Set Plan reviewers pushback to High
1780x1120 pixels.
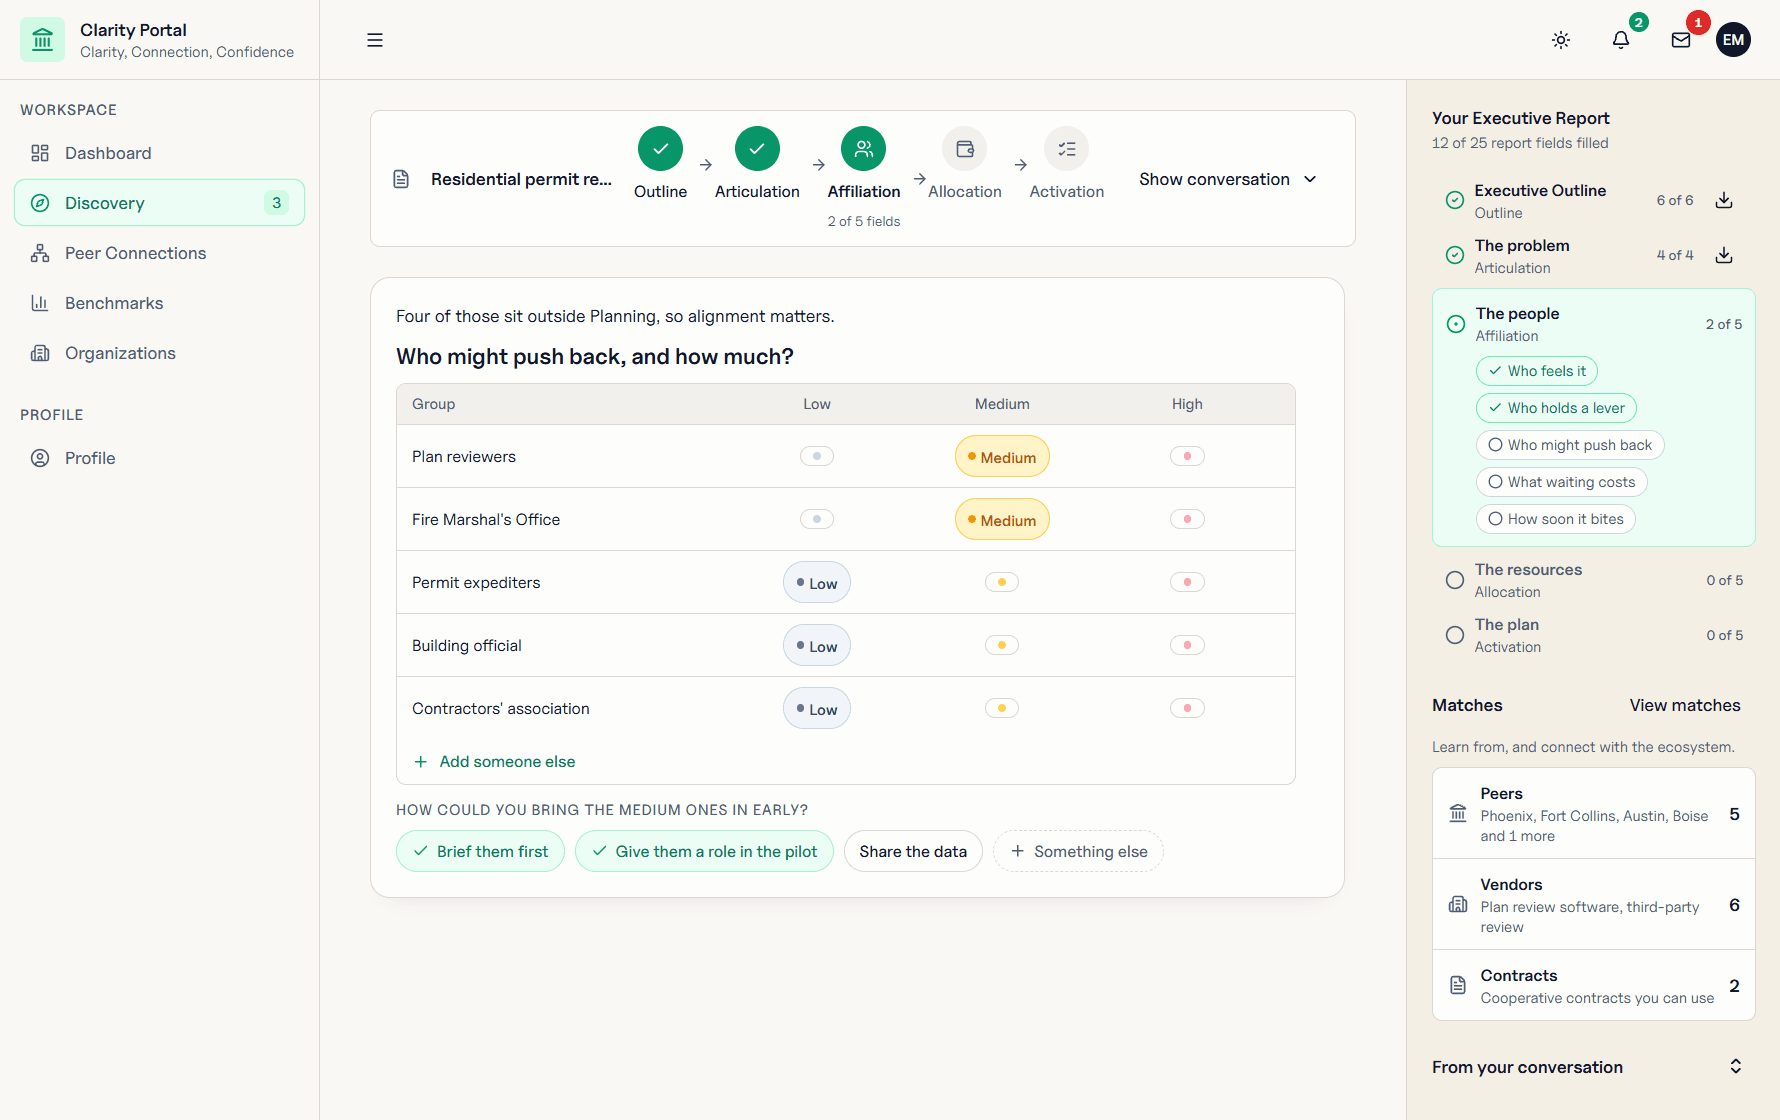coord(1187,456)
